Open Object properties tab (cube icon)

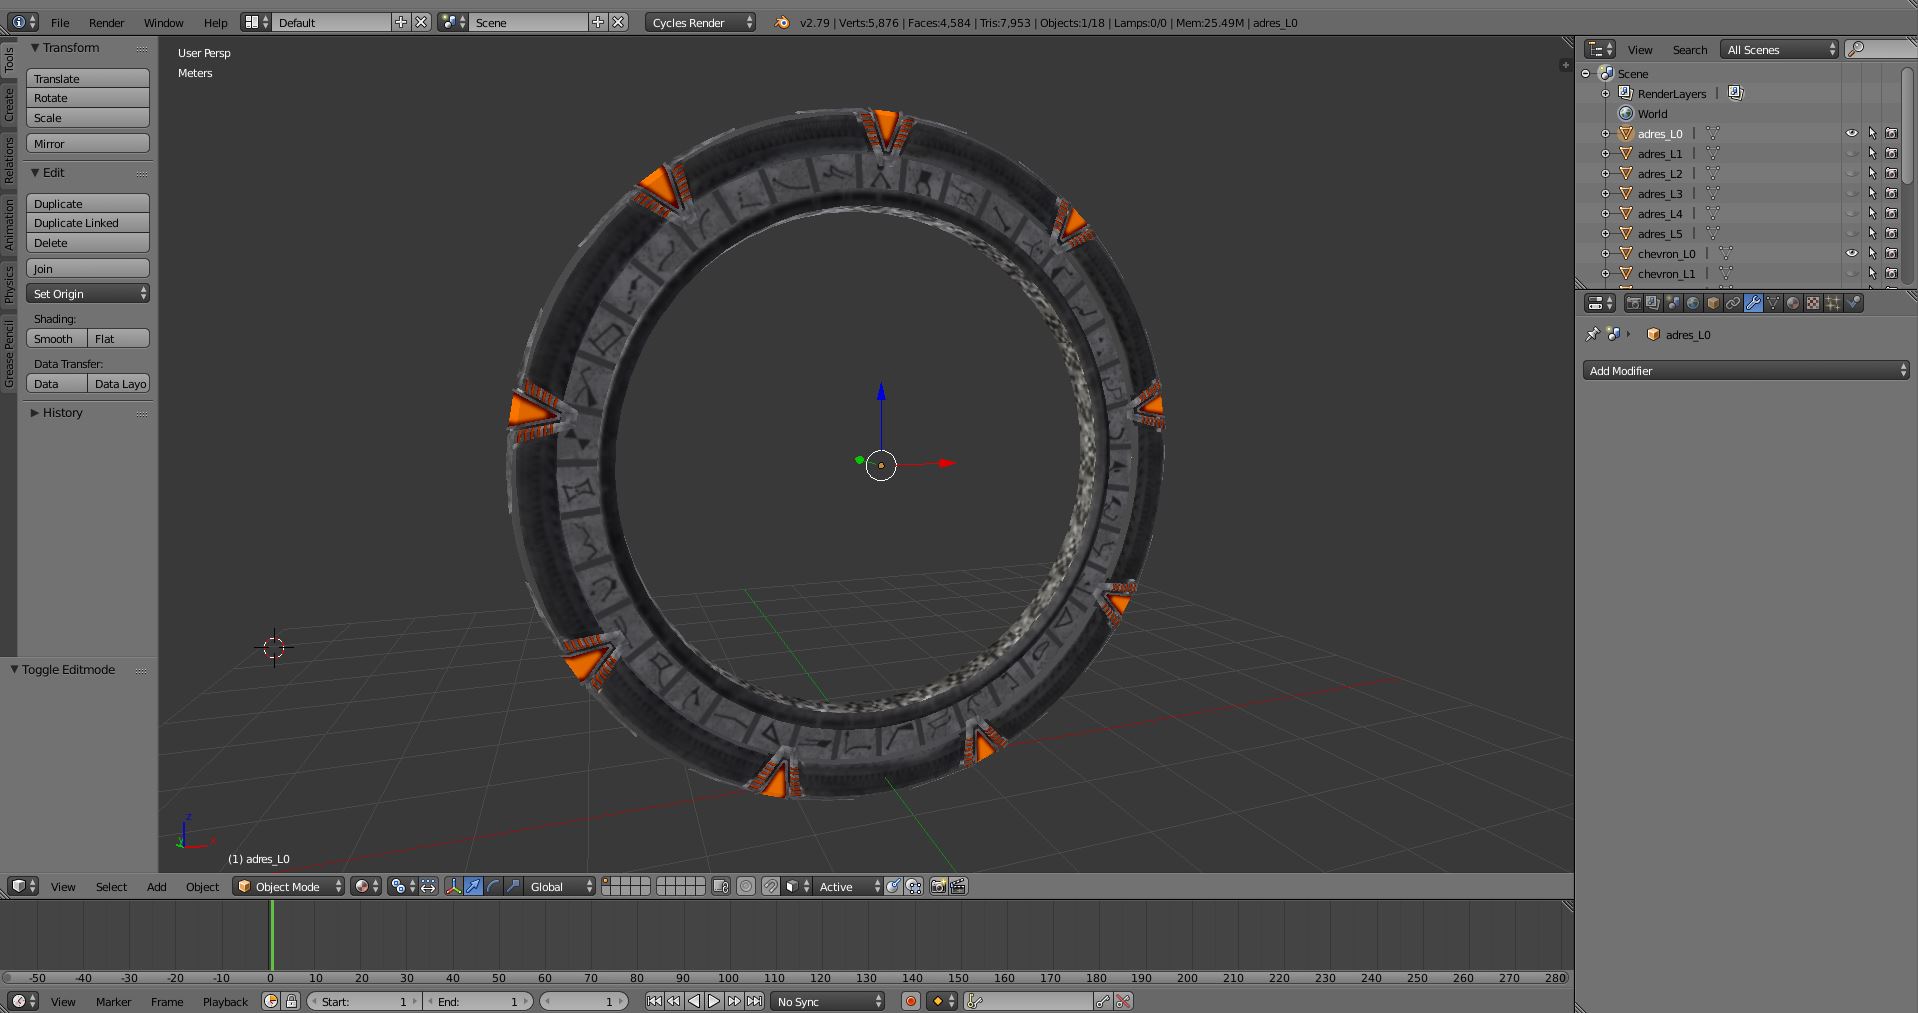(1713, 303)
